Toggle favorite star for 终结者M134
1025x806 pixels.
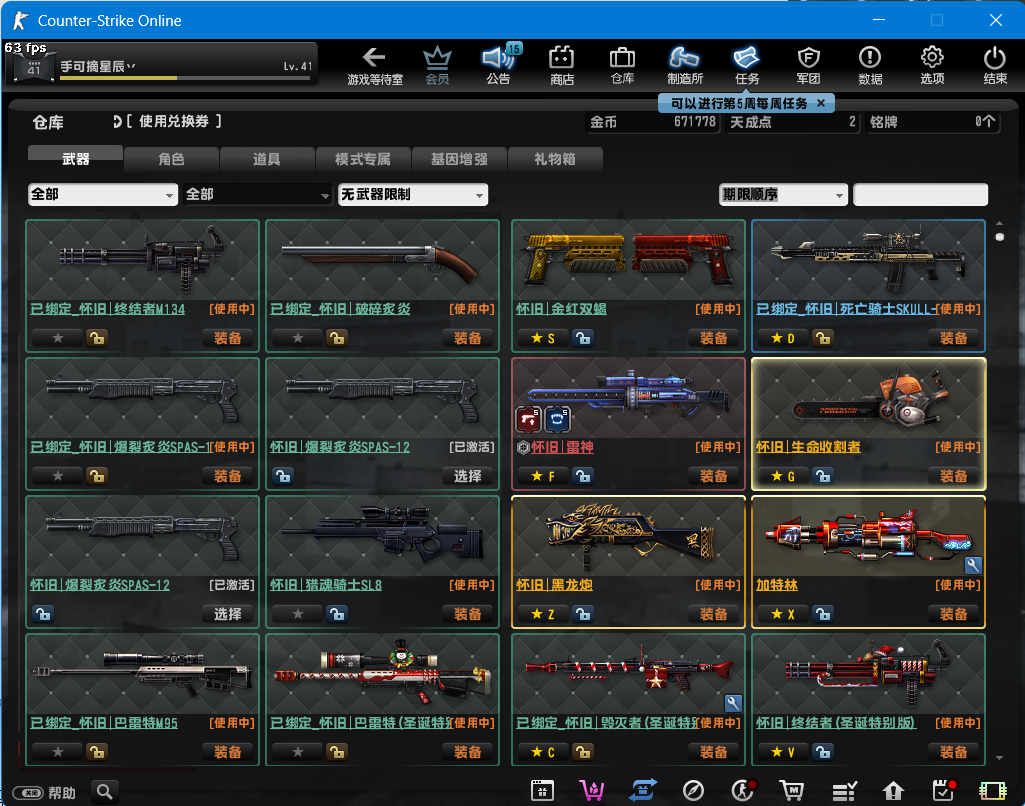[x=58, y=338]
